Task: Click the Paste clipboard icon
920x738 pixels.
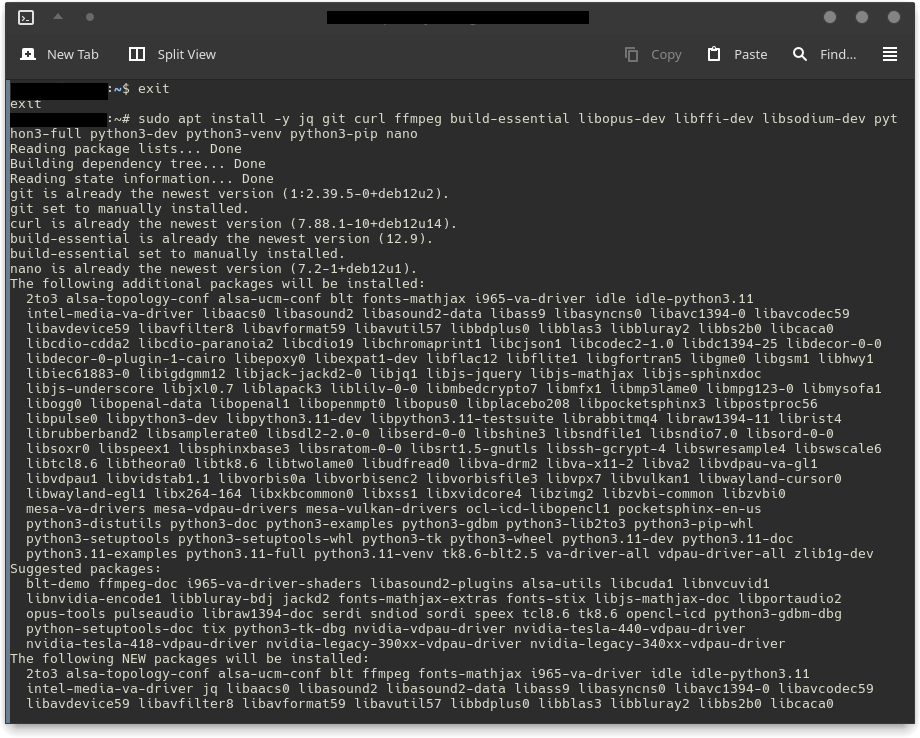Action: click(714, 54)
